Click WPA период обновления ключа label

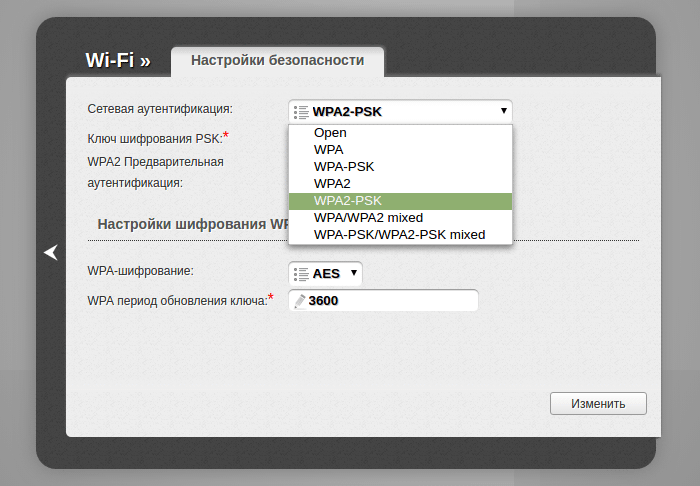coord(177,300)
